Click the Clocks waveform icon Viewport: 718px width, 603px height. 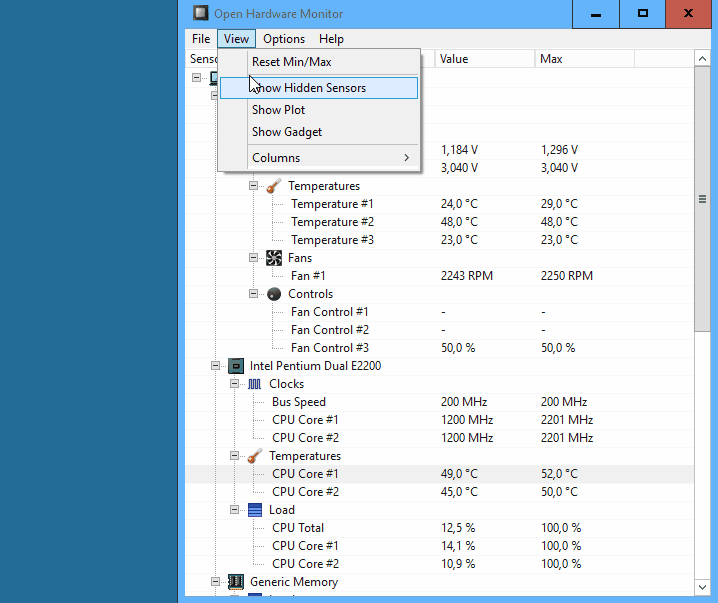pos(255,384)
